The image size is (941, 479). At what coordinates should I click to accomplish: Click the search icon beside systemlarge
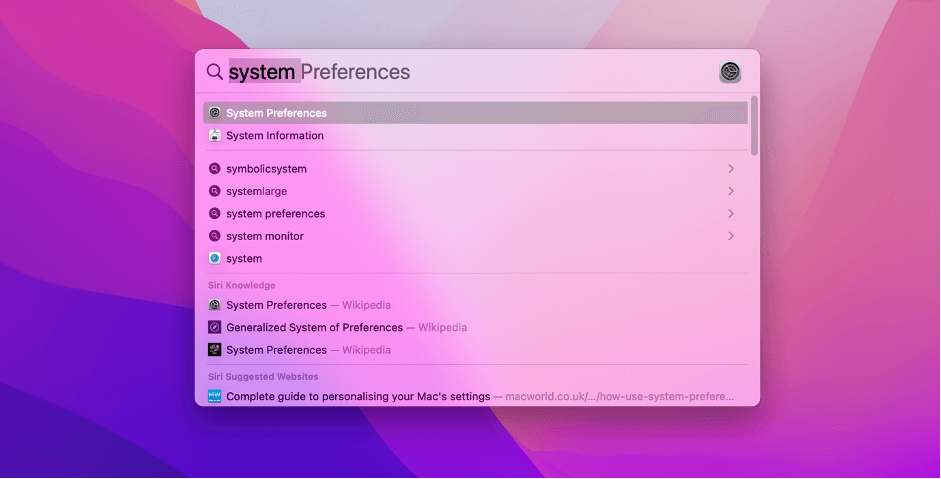pyautogui.click(x=214, y=191)
